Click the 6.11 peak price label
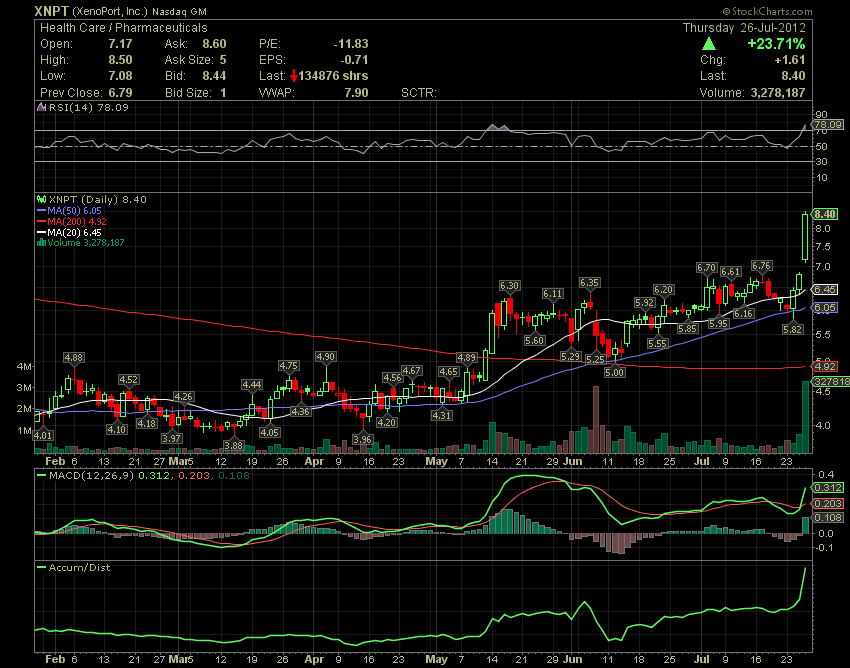 [552, 294]
